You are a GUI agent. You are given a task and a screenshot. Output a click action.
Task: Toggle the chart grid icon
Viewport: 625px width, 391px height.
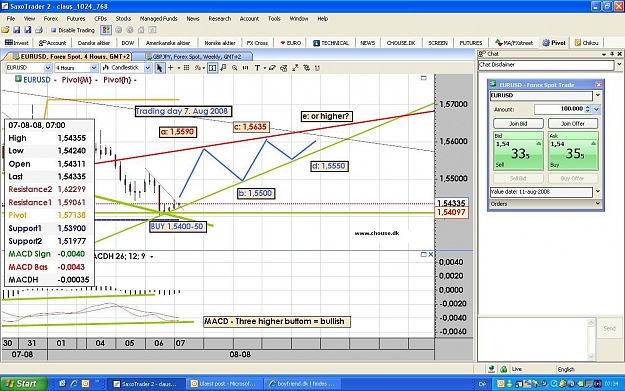click(186, 68)
